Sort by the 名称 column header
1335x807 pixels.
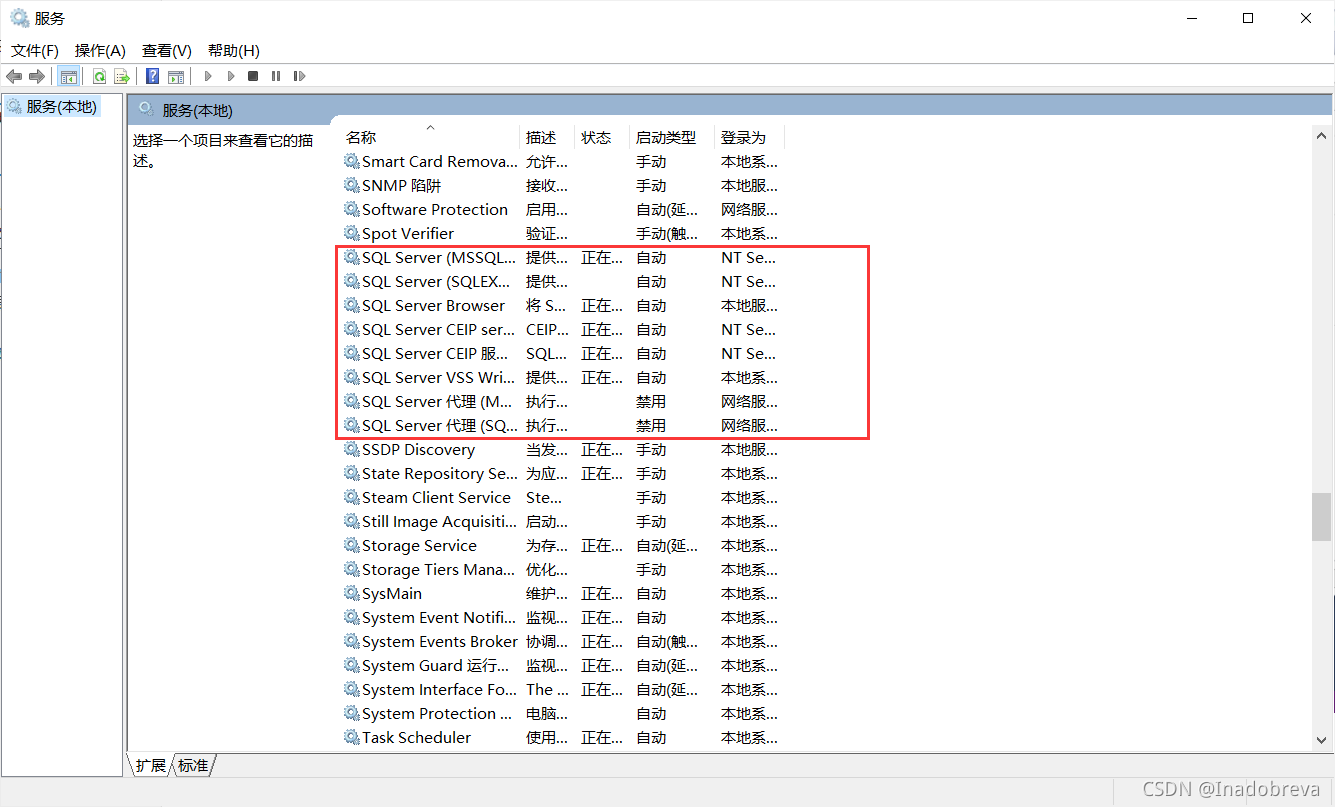pyautogui.click(x=431, y=137)
